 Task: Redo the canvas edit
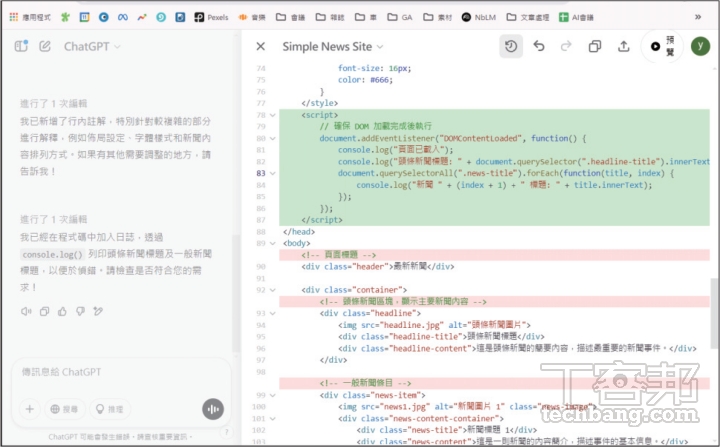tap(566, 46)
